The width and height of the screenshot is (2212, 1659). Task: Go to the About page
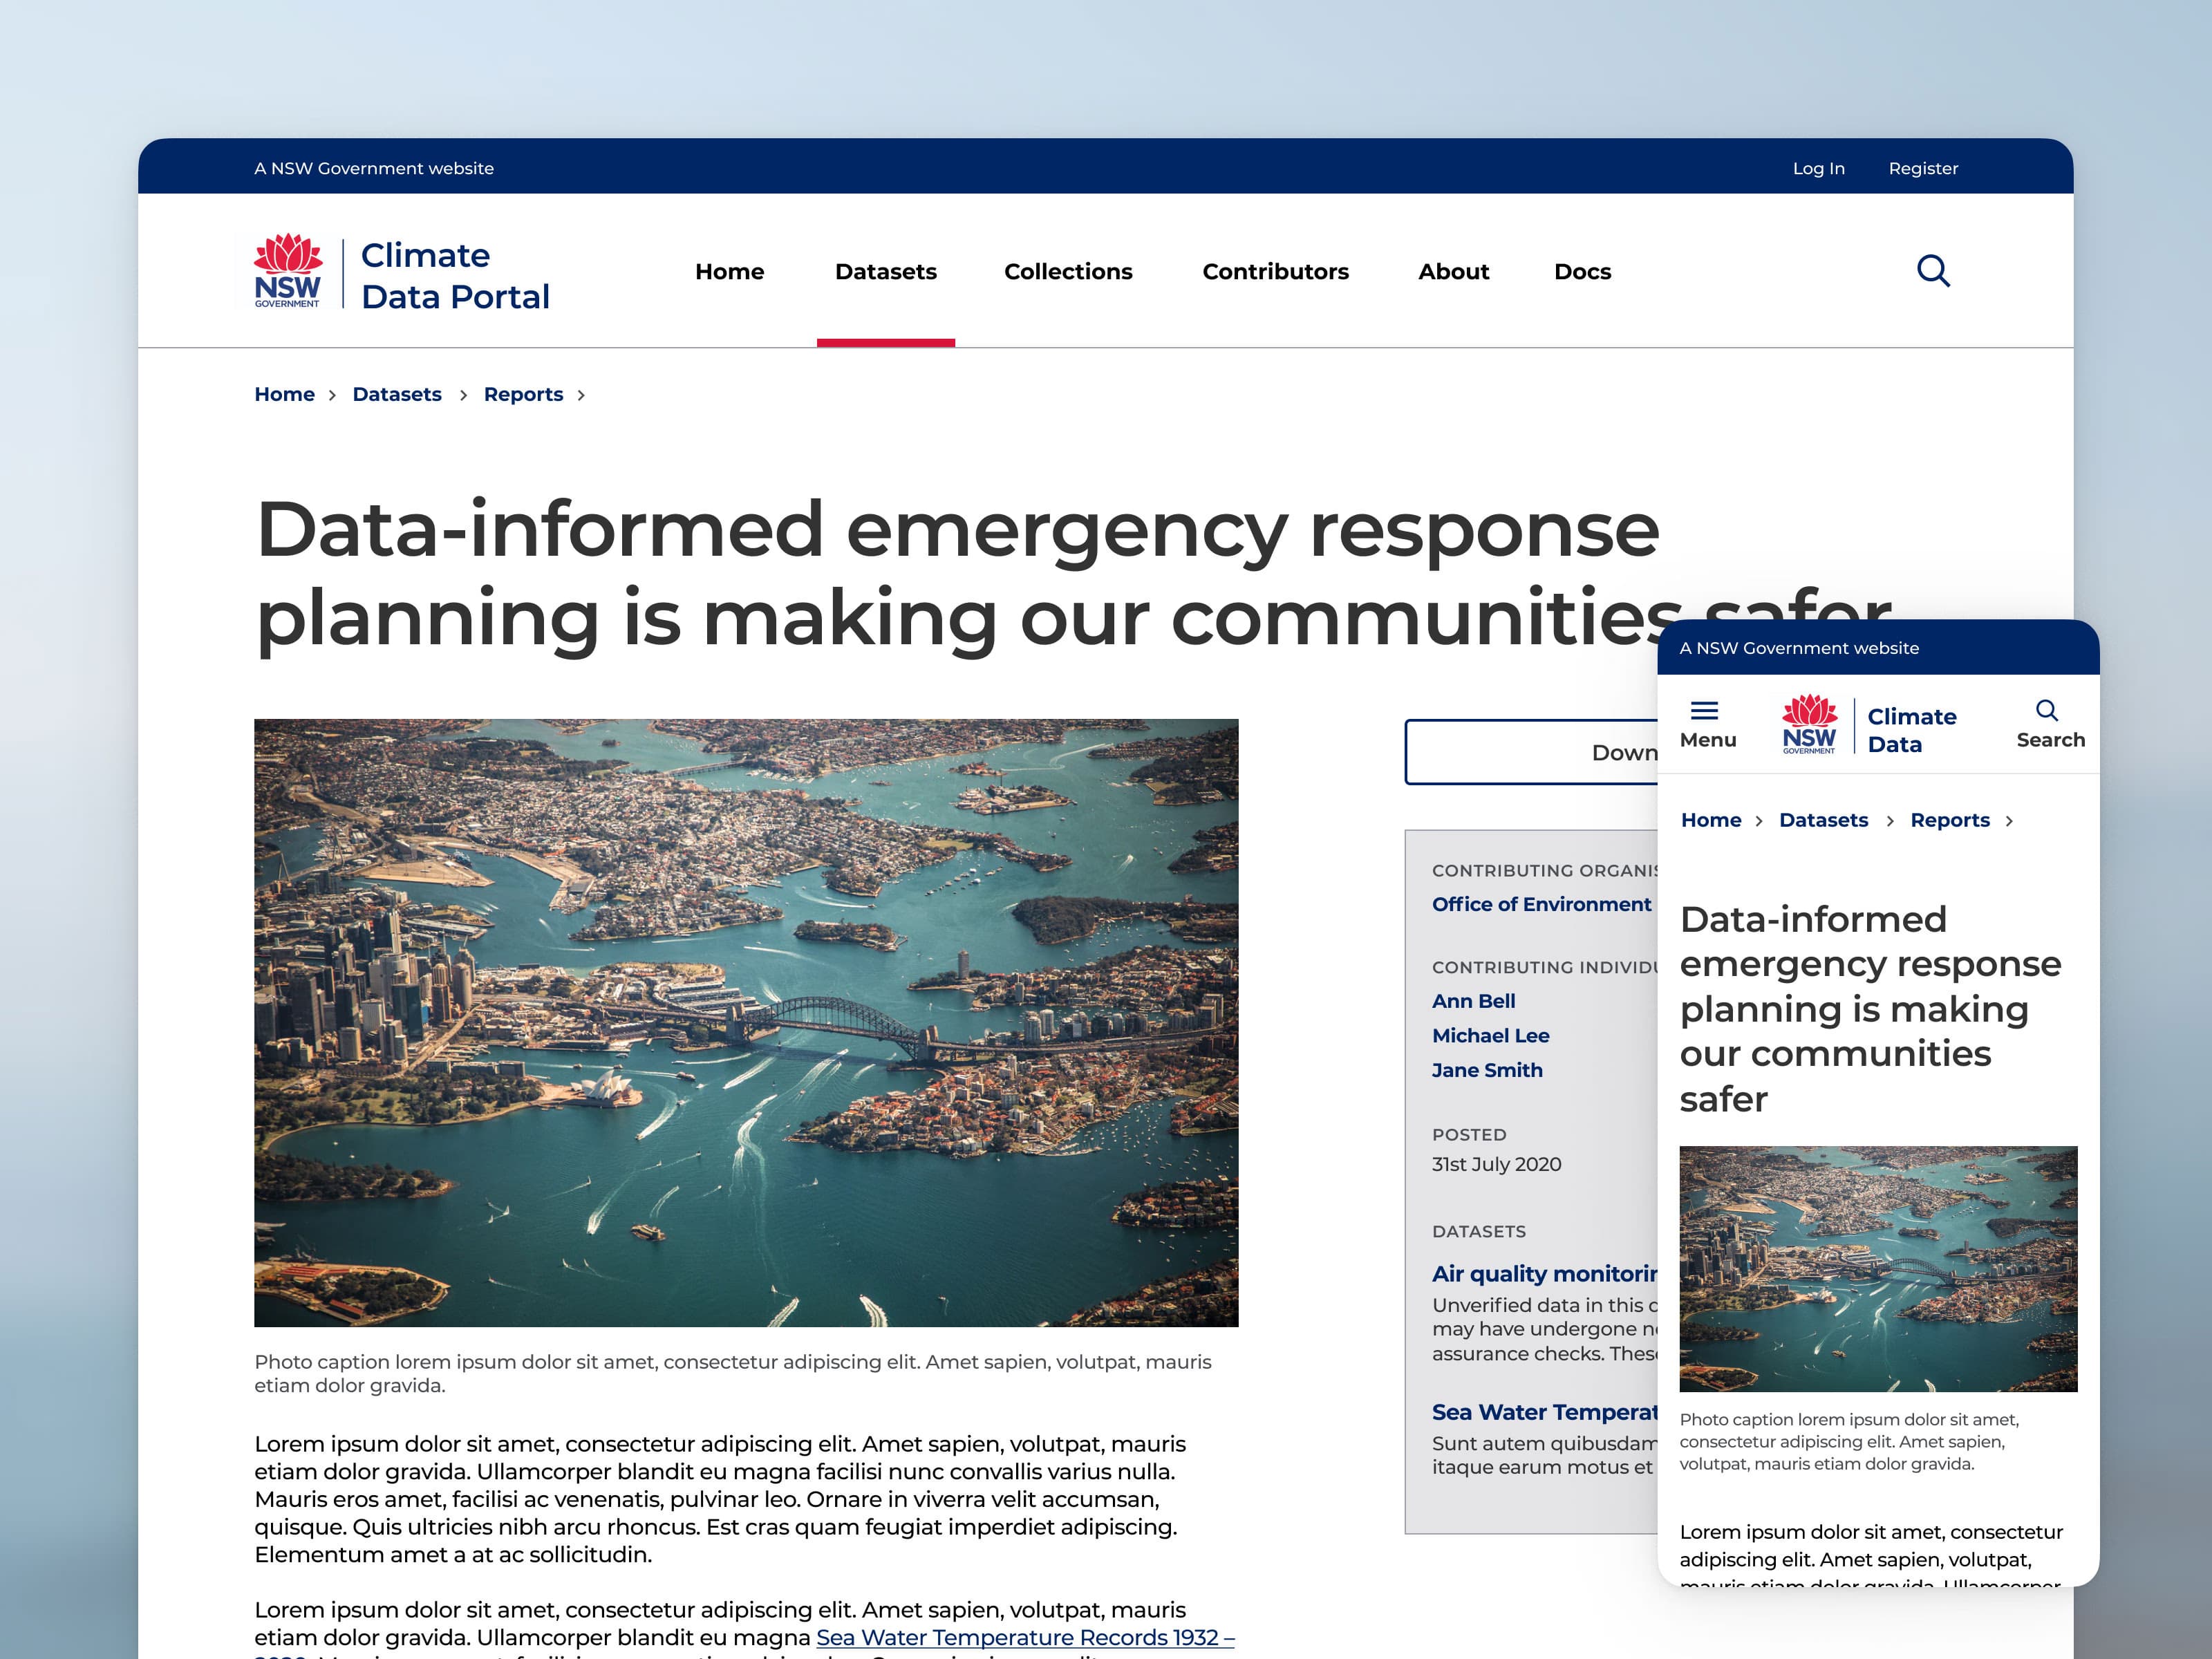pyautogui.click(x=1453, y=271)
